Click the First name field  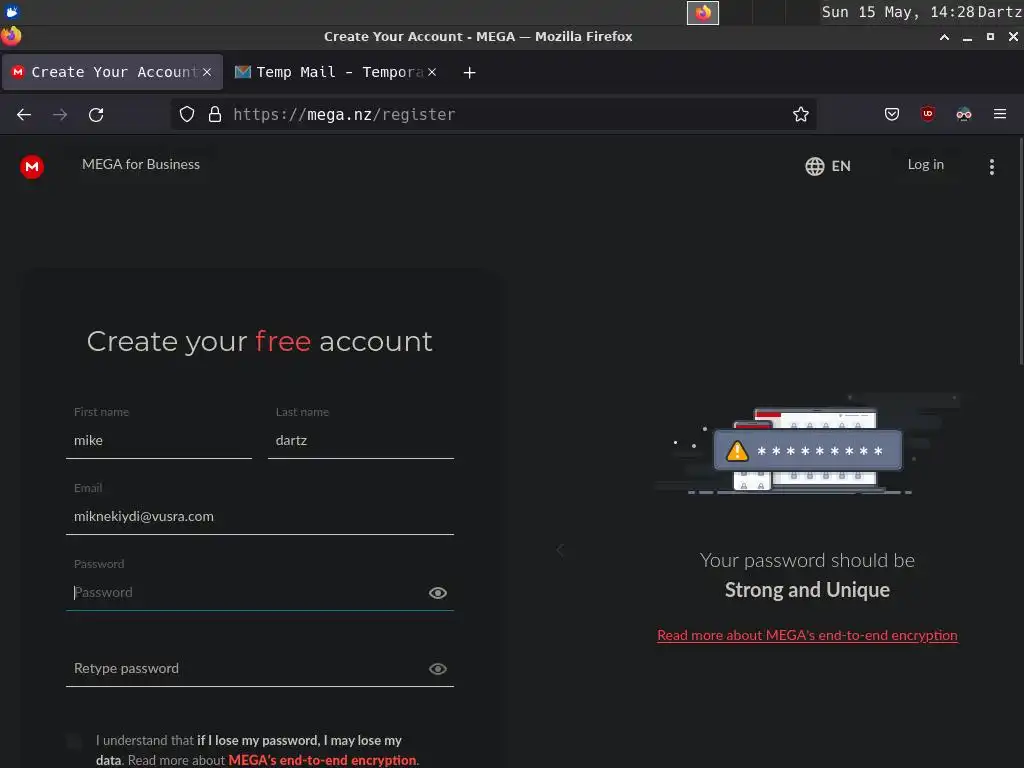tap(159, 441)
